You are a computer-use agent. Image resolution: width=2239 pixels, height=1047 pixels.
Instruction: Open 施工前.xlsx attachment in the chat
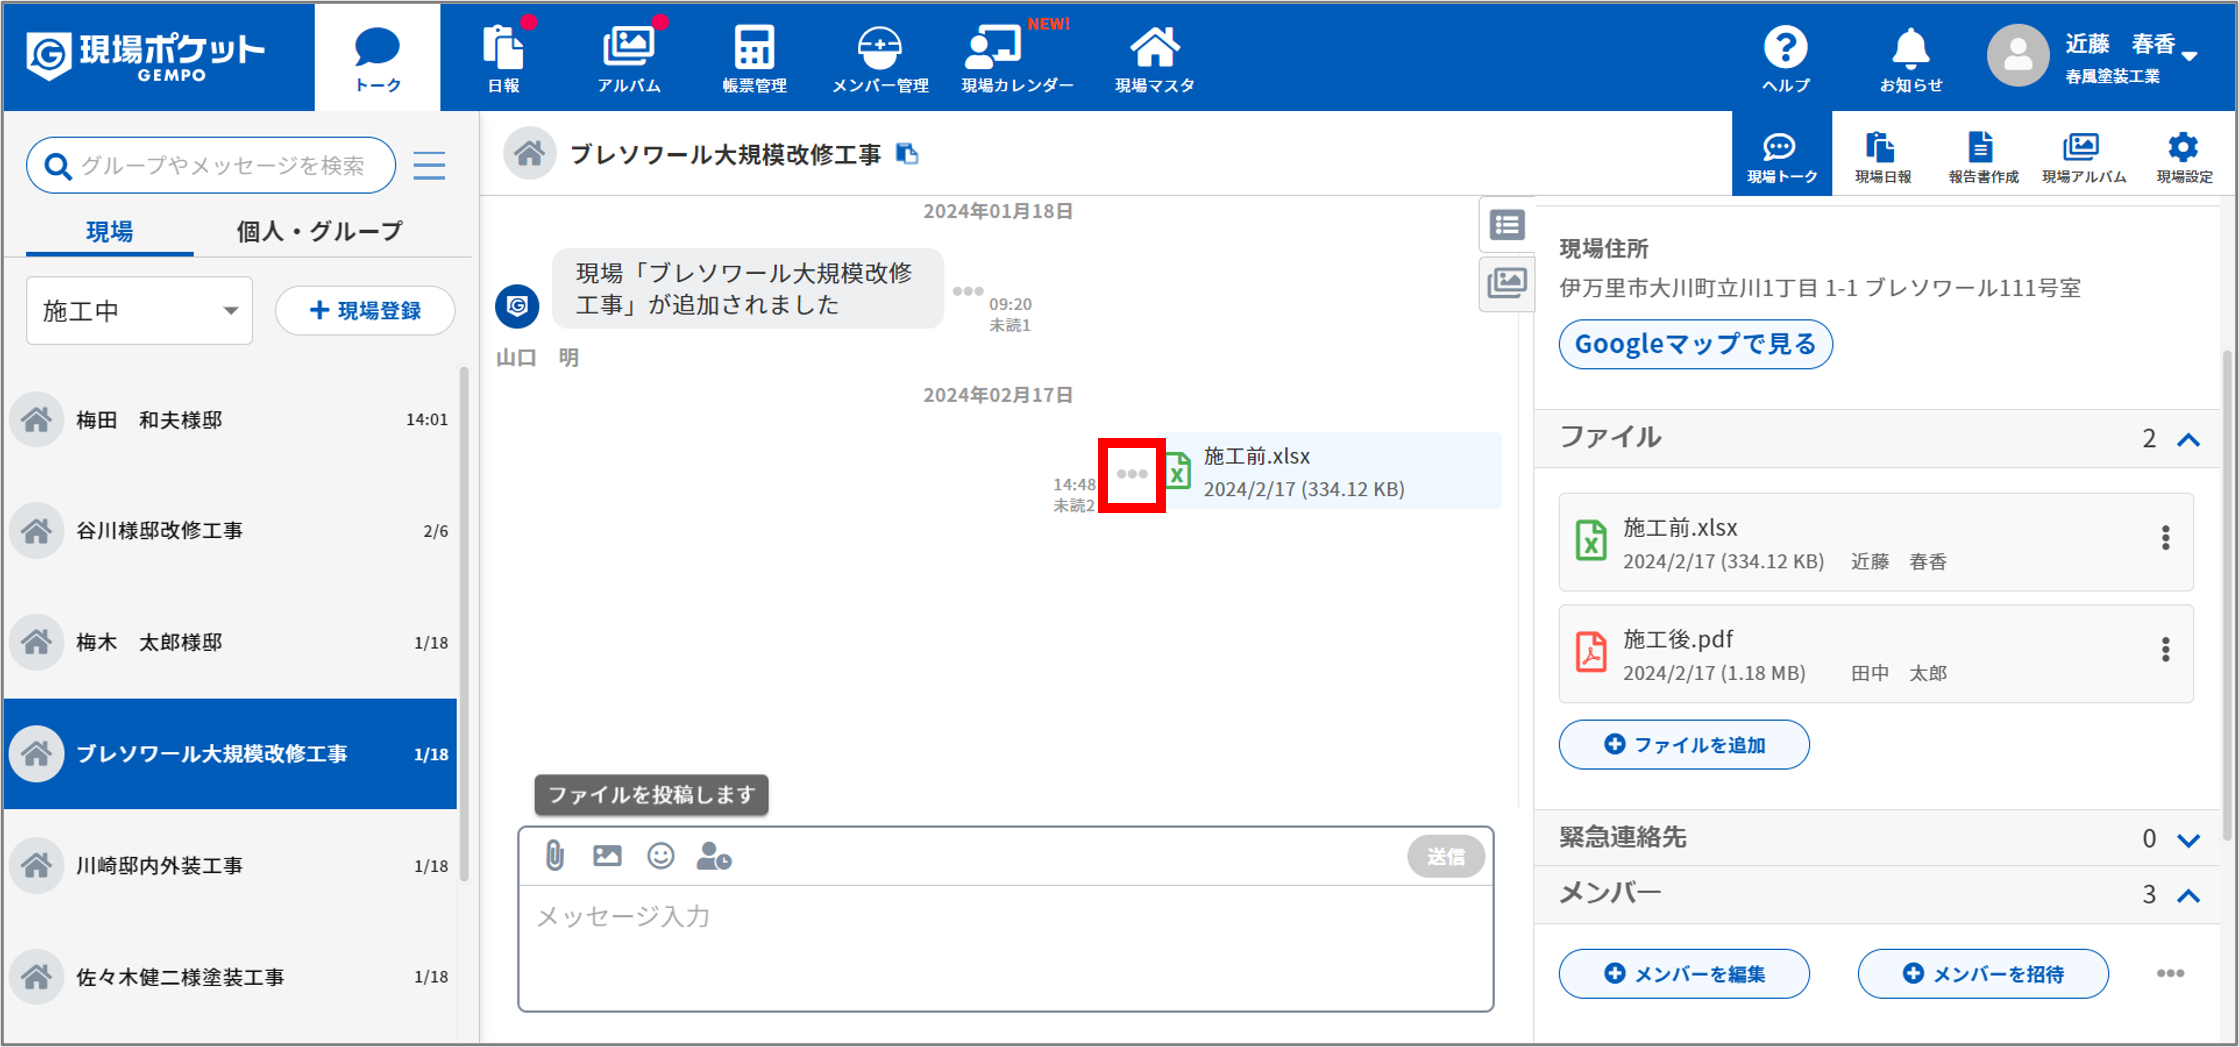click(x=1331, y=471)
